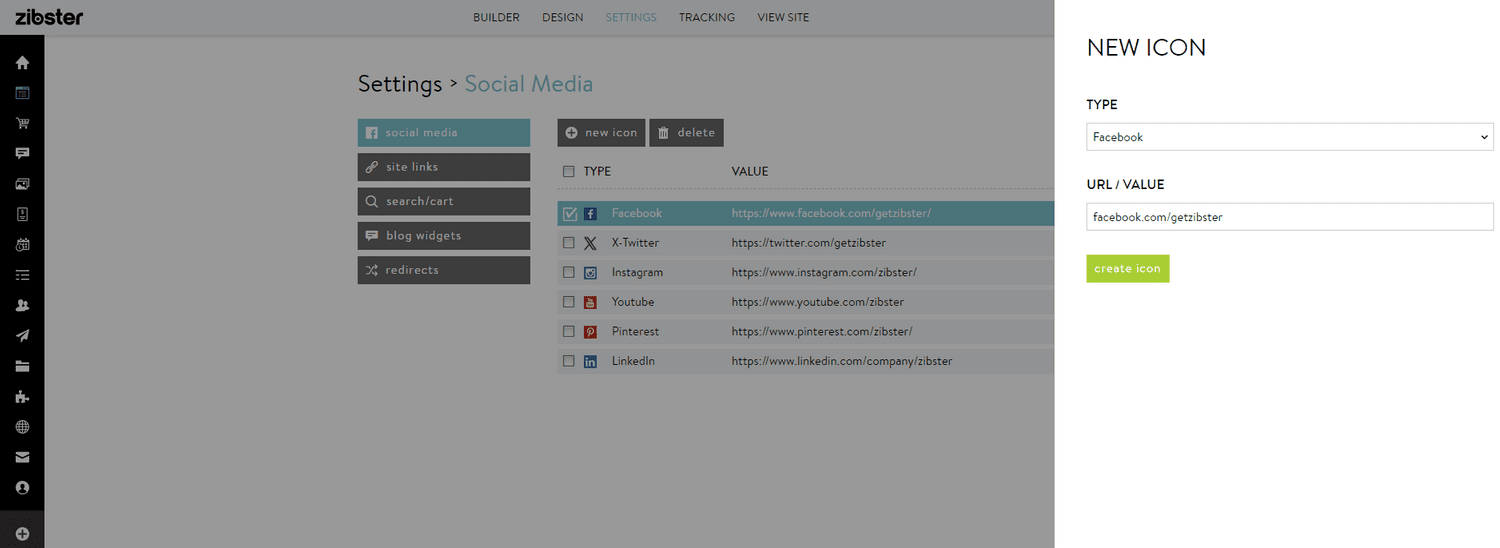Click the Pinterest URL value cell
Screen dimensions: 1500x548
822,331
